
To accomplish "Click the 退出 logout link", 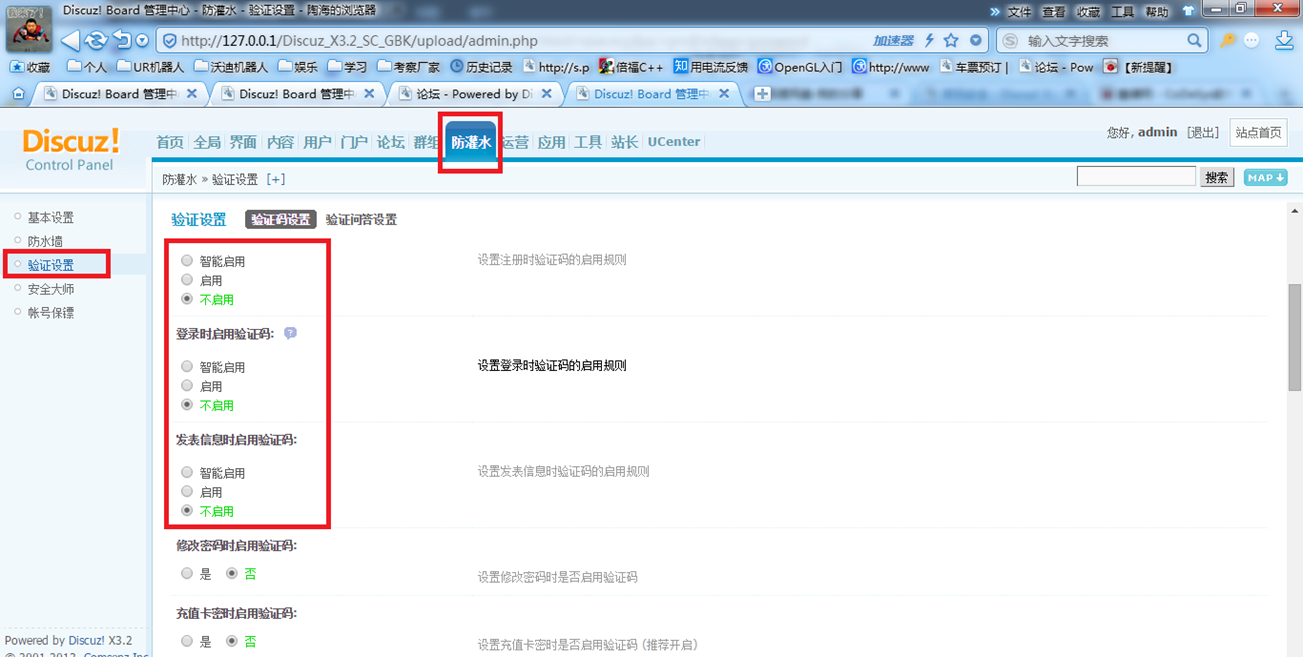I will [1202, 133].
